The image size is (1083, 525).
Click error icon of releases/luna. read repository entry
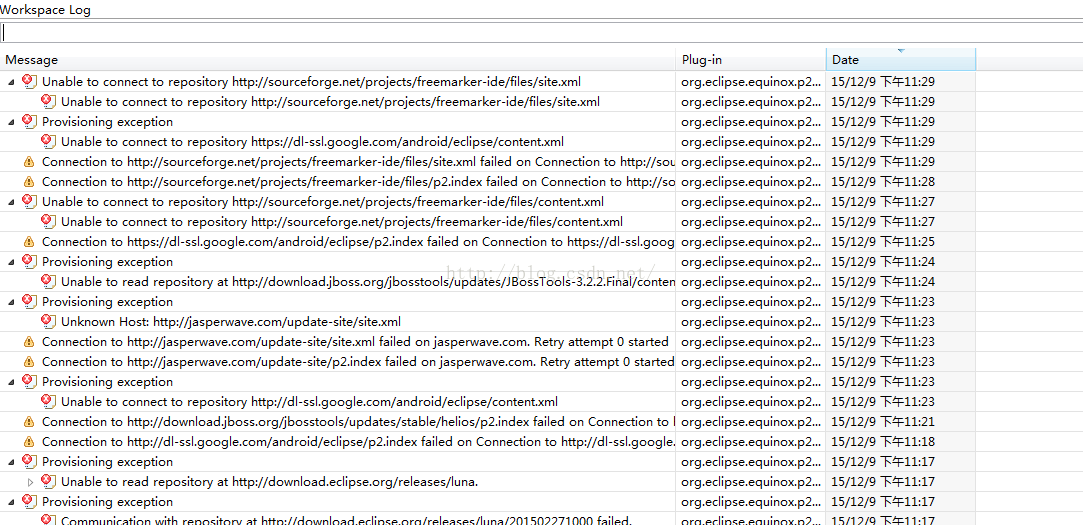point(48,481)
